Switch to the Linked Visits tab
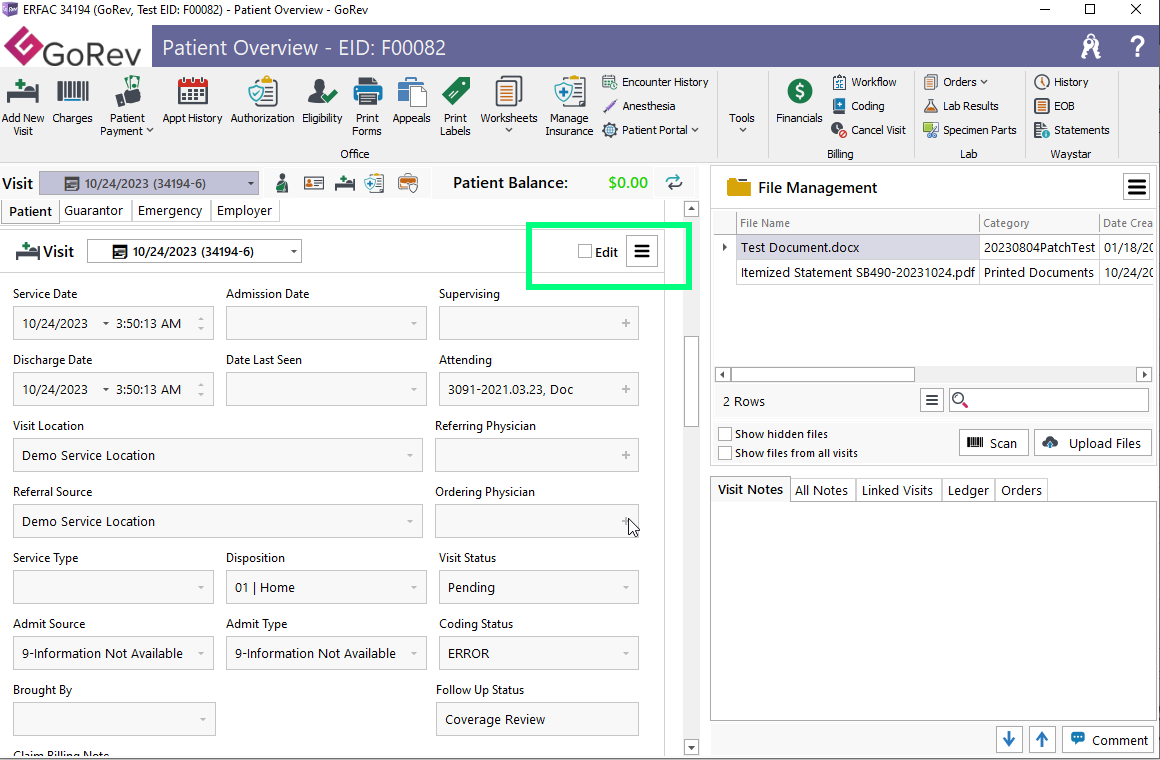 click(897, 490)
